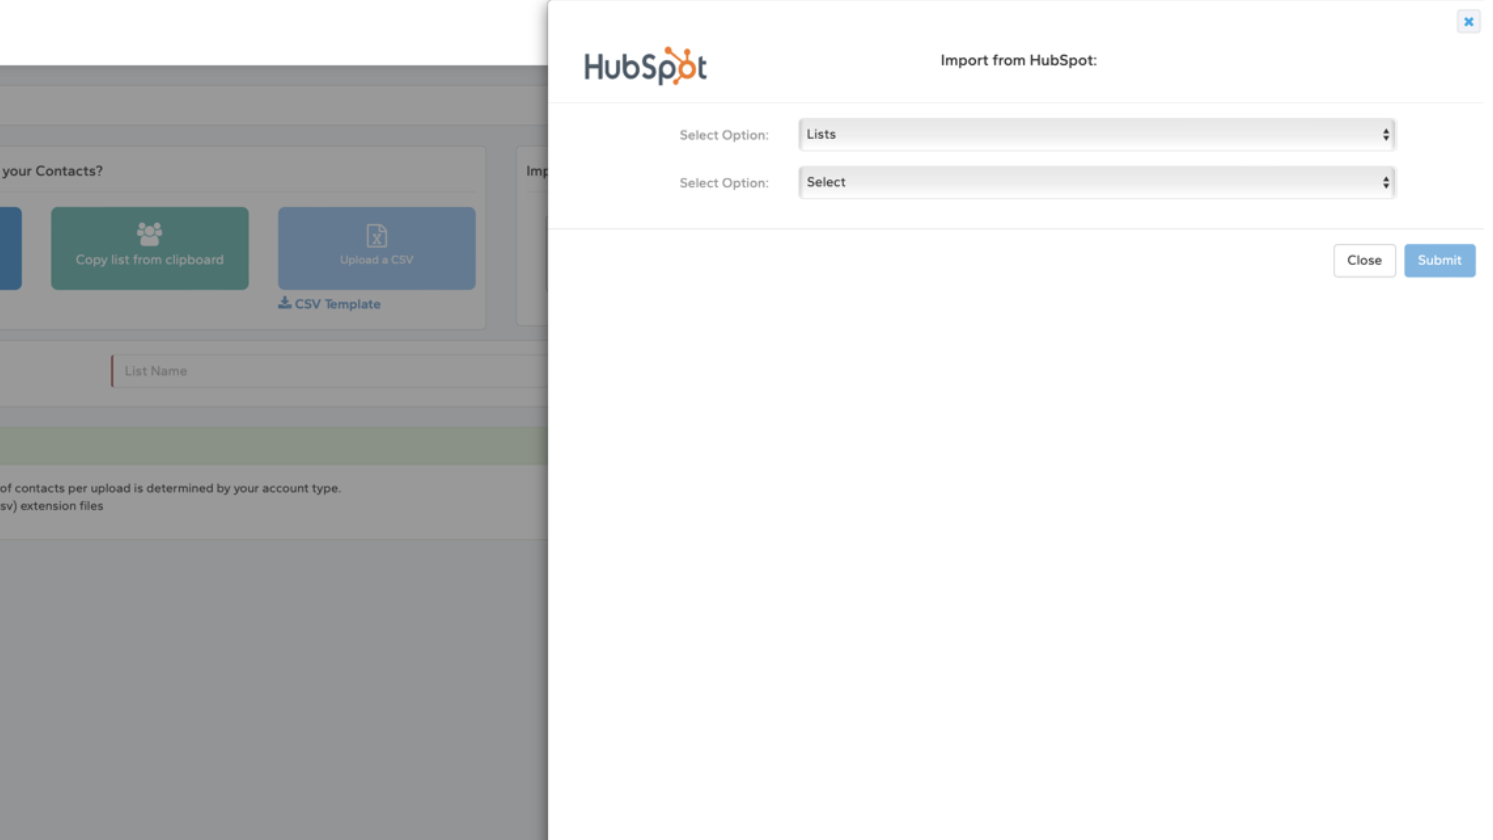Image resolution: width=1493 pixels, height=840 pixels.
Task: Click the up-down arrows on the Select dropdown
Action: coord(1384,182)
